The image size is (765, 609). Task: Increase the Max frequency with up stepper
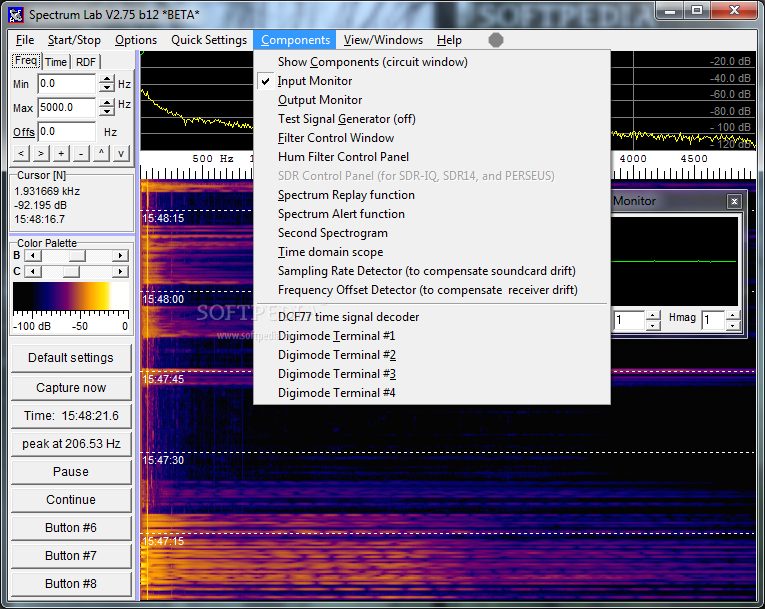106,103
